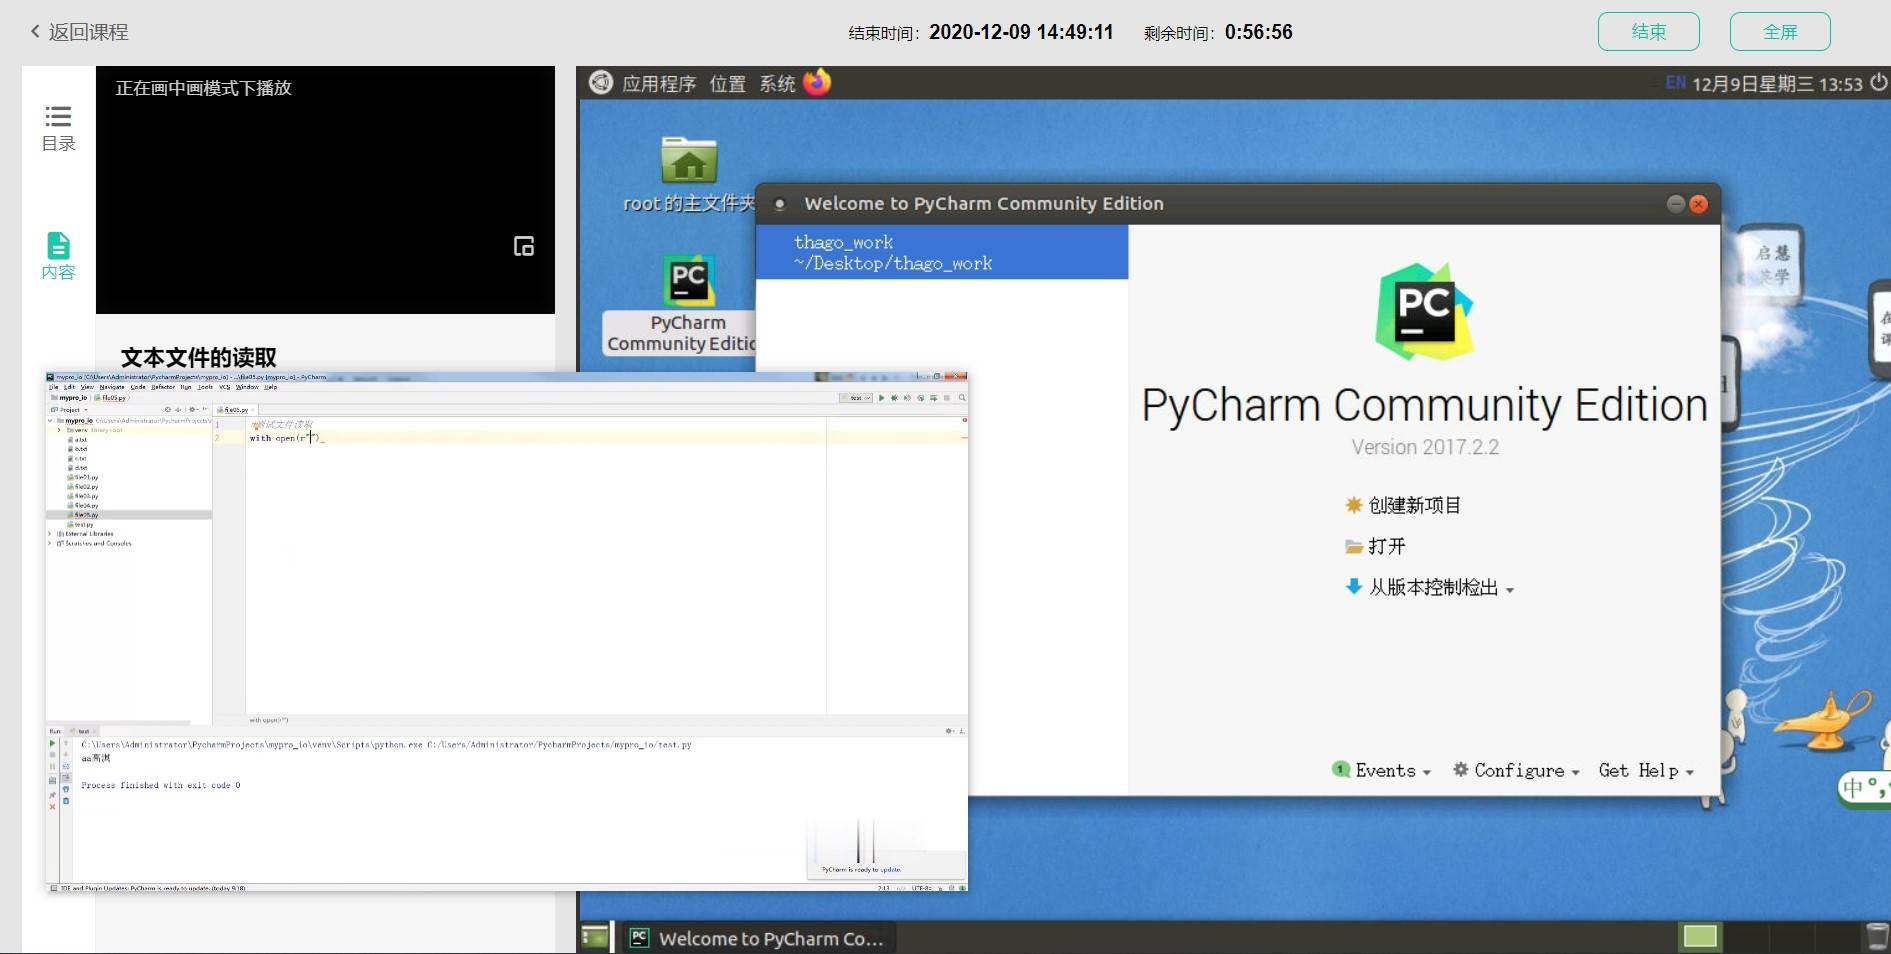1891x954 pixels.
Task: Click the GNOME foot logo icon
Action: click(x=601, y=82)
